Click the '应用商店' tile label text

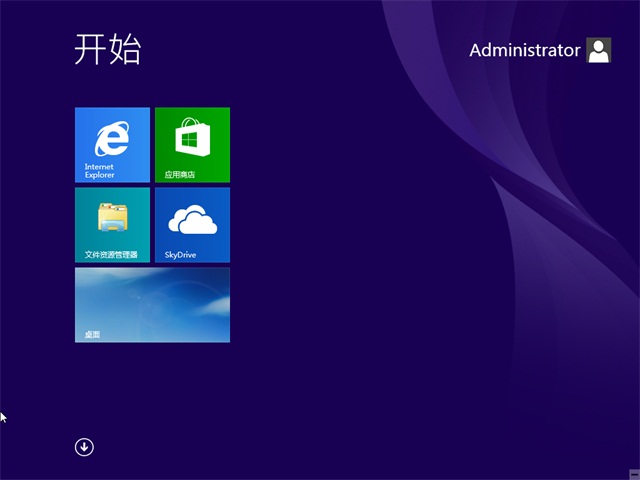pyautogui.click(x=180, y=175)
